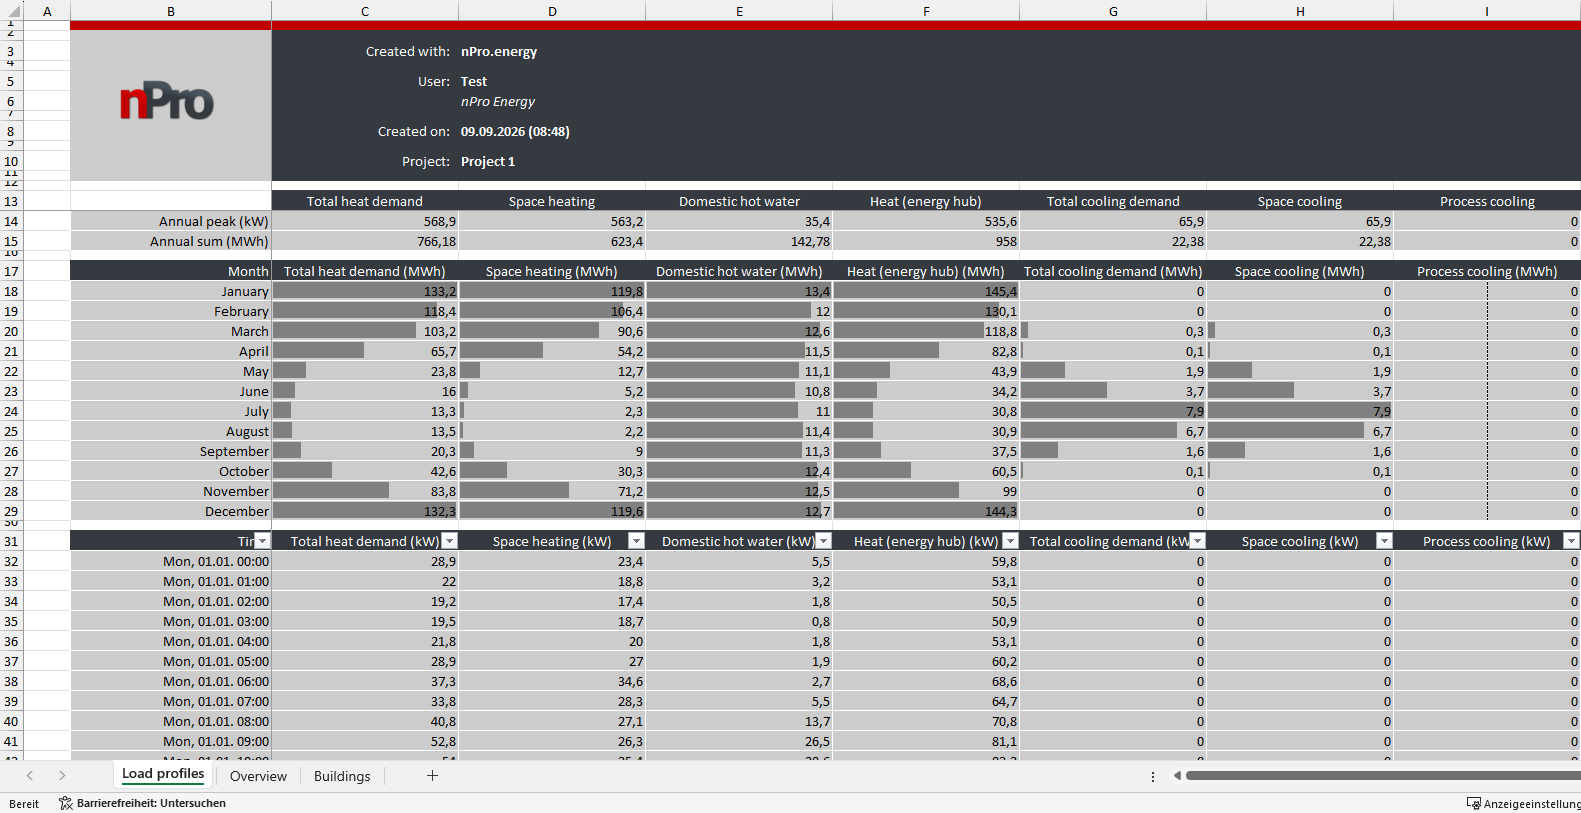1581x813 pixels.
Task: Select the Project 1 cell
Action: click(x=488, y=161)
